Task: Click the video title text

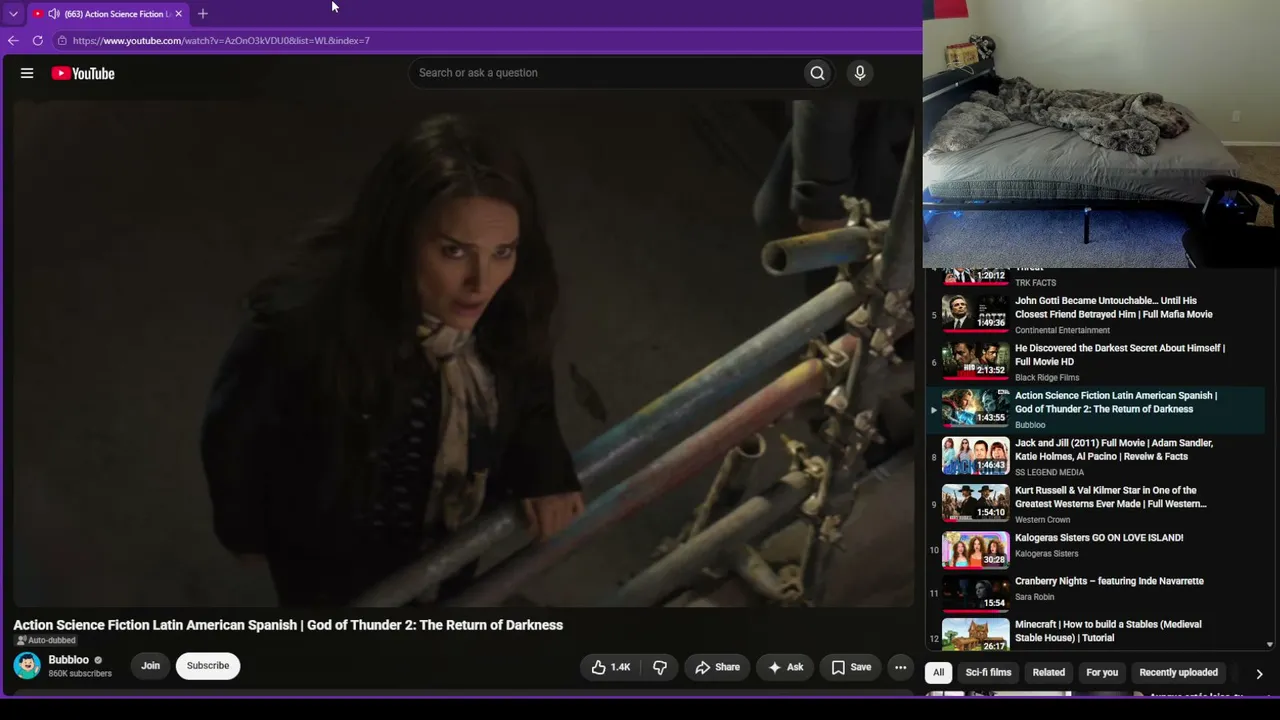Action: coord(288,625)
